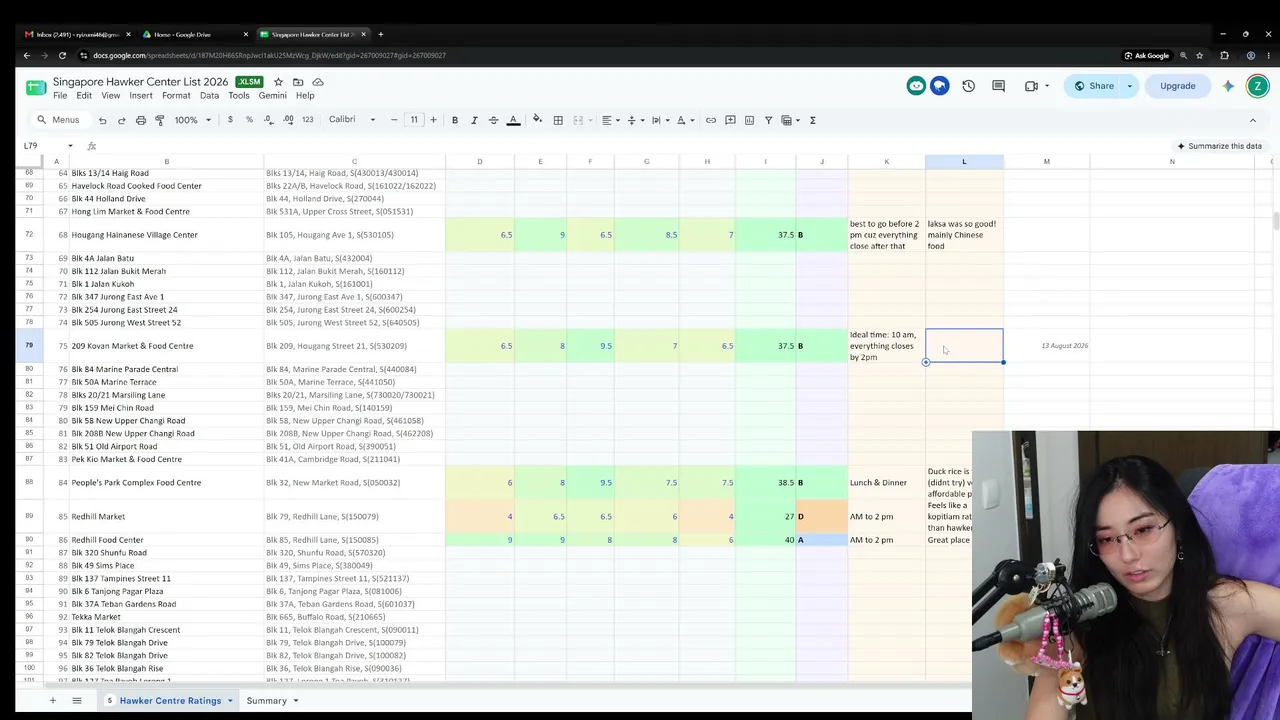
Task: Open the Name box L79 dropdown
Action: (x=70, y=146)
